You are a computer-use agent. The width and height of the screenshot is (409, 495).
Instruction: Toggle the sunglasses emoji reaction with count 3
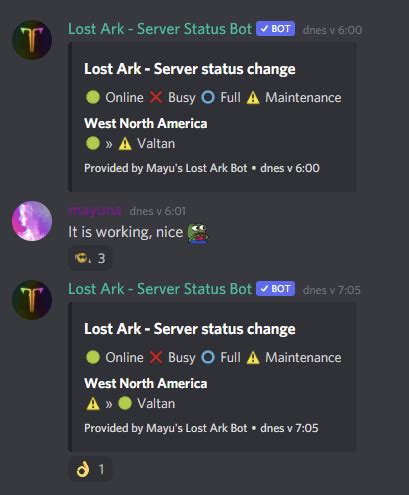pyautogui.click(x=90, y=258)
